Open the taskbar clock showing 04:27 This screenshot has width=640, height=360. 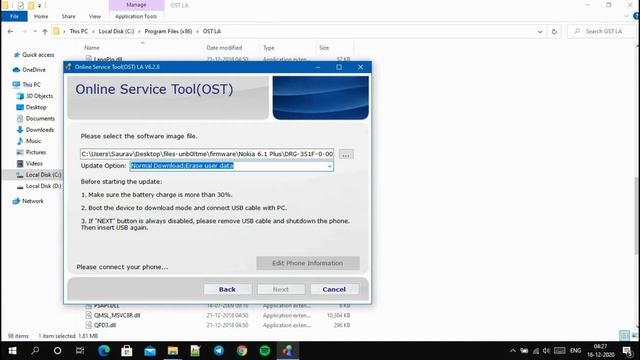600,351
